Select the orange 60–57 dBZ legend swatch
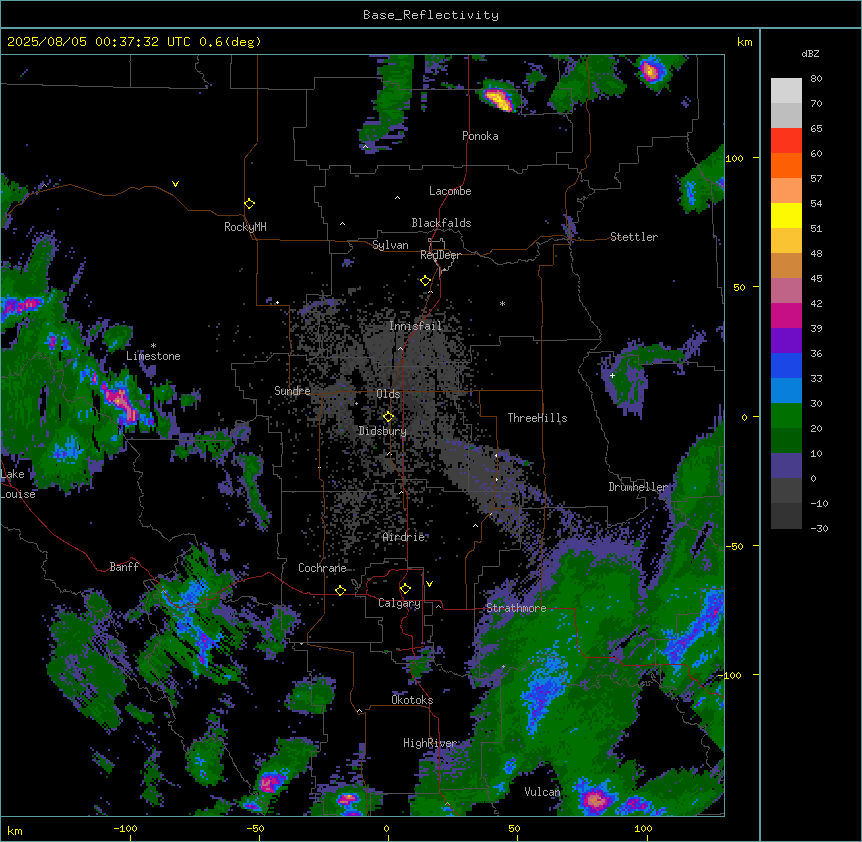862x842 pixels. tap(786, 165)
